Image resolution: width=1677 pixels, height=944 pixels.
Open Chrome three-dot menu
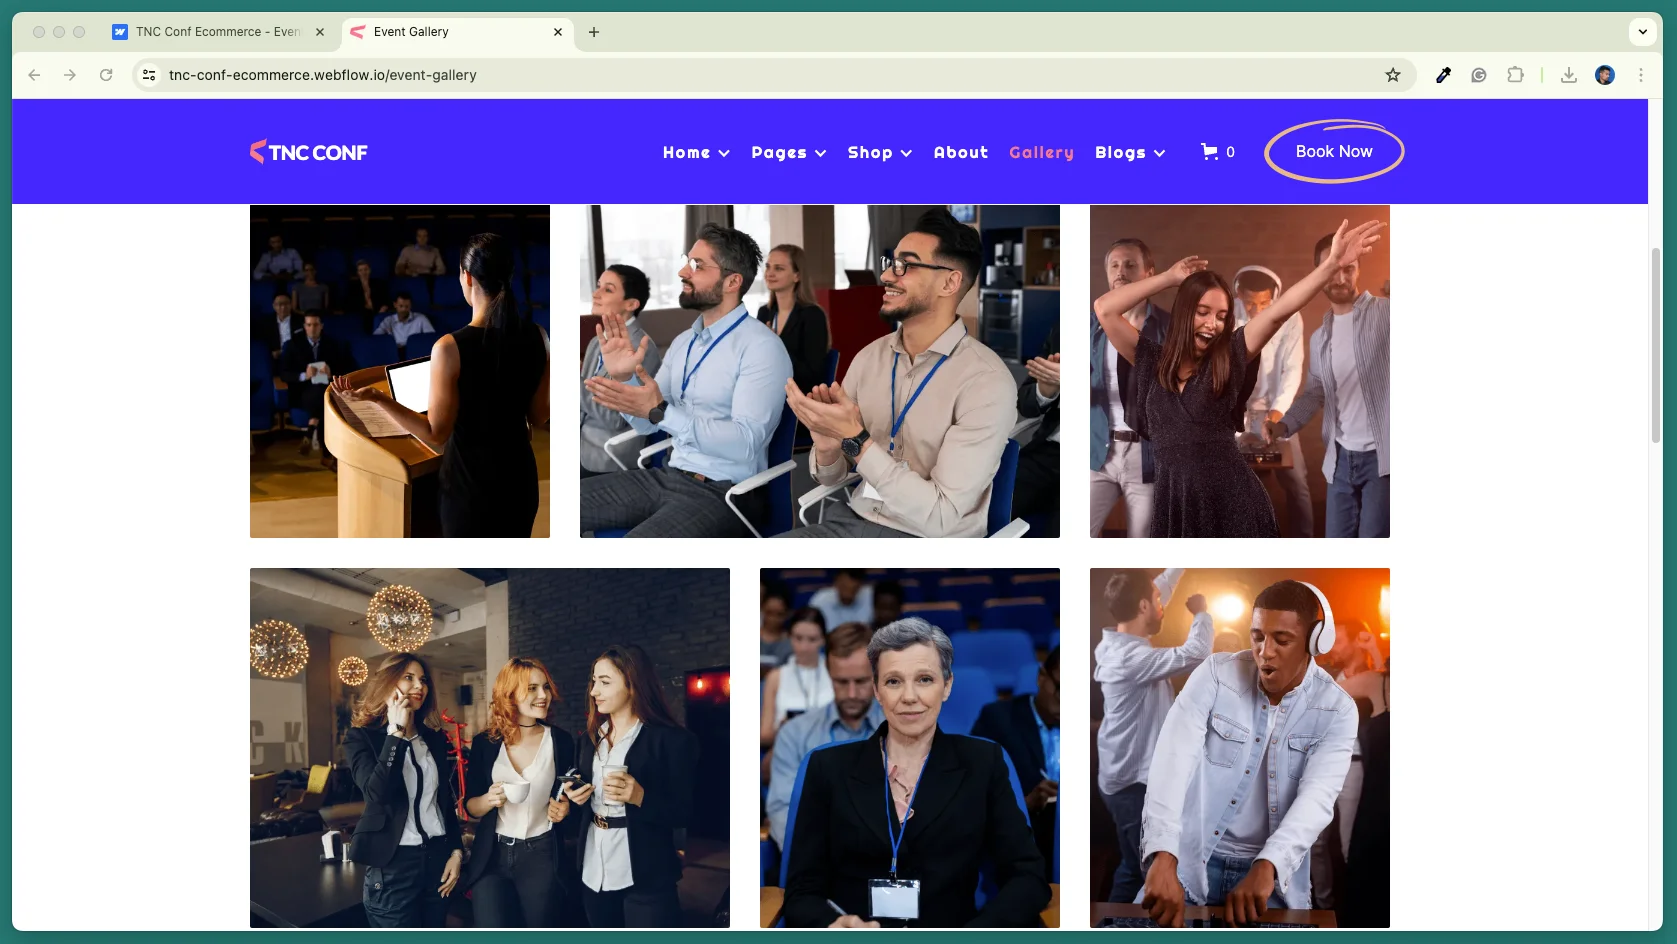(x=1641, y=75)
